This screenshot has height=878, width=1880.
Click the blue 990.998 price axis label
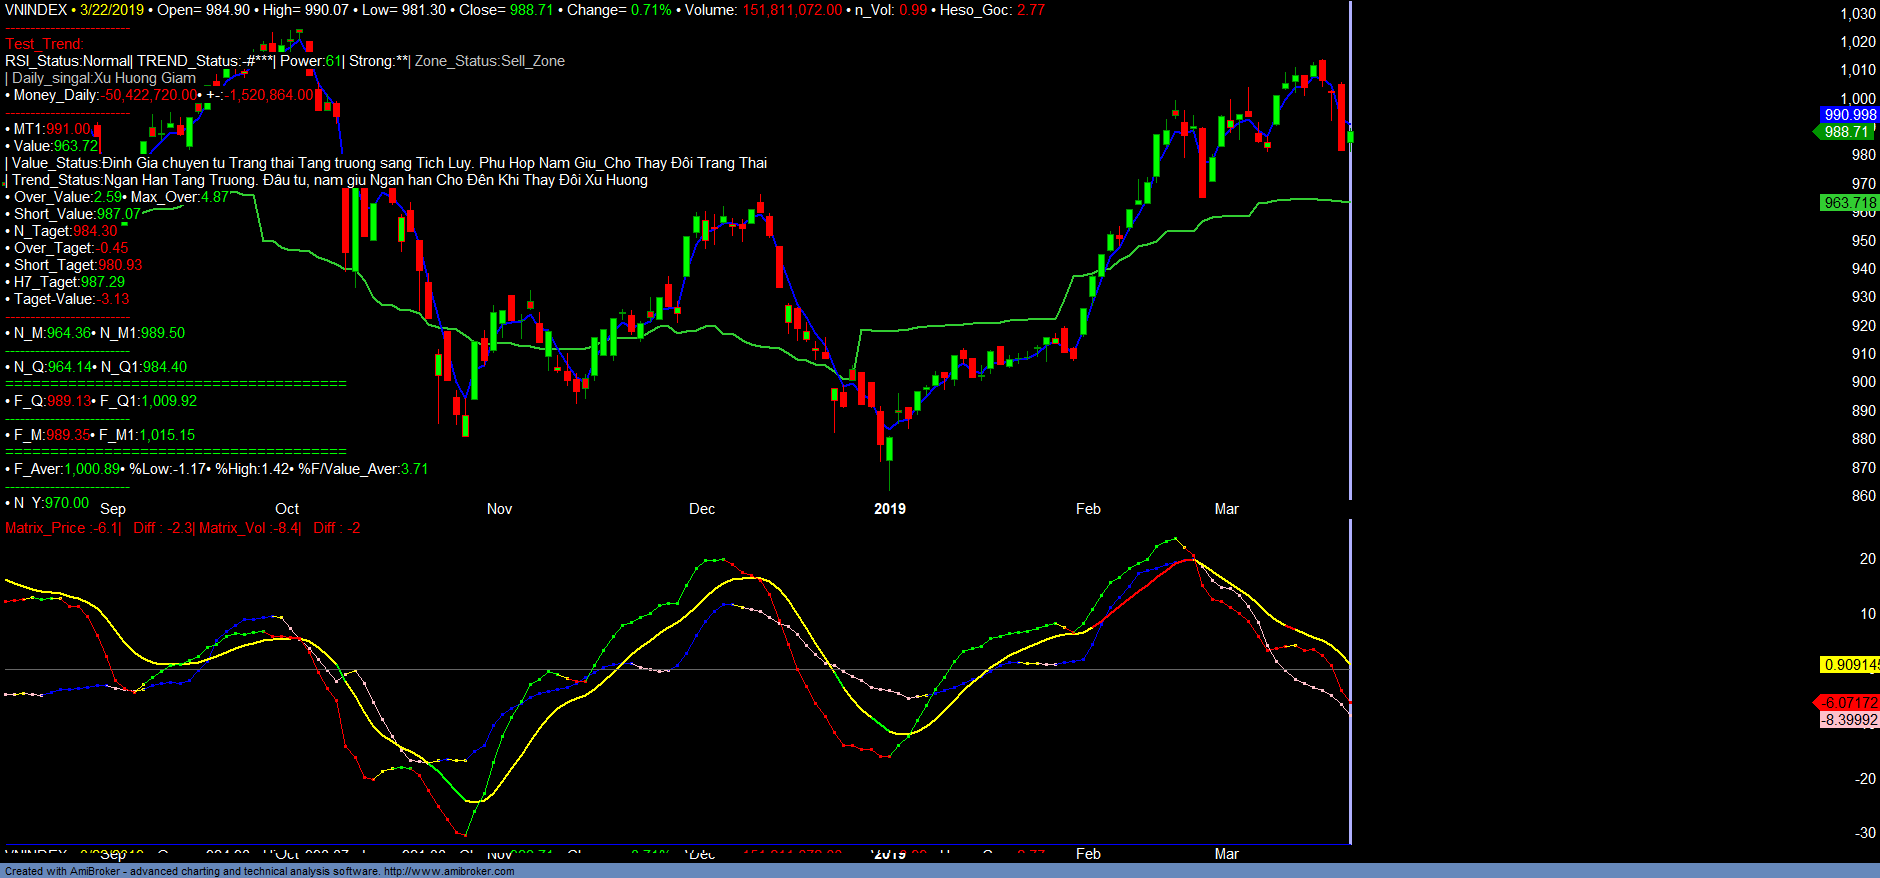coord(1849,115)
